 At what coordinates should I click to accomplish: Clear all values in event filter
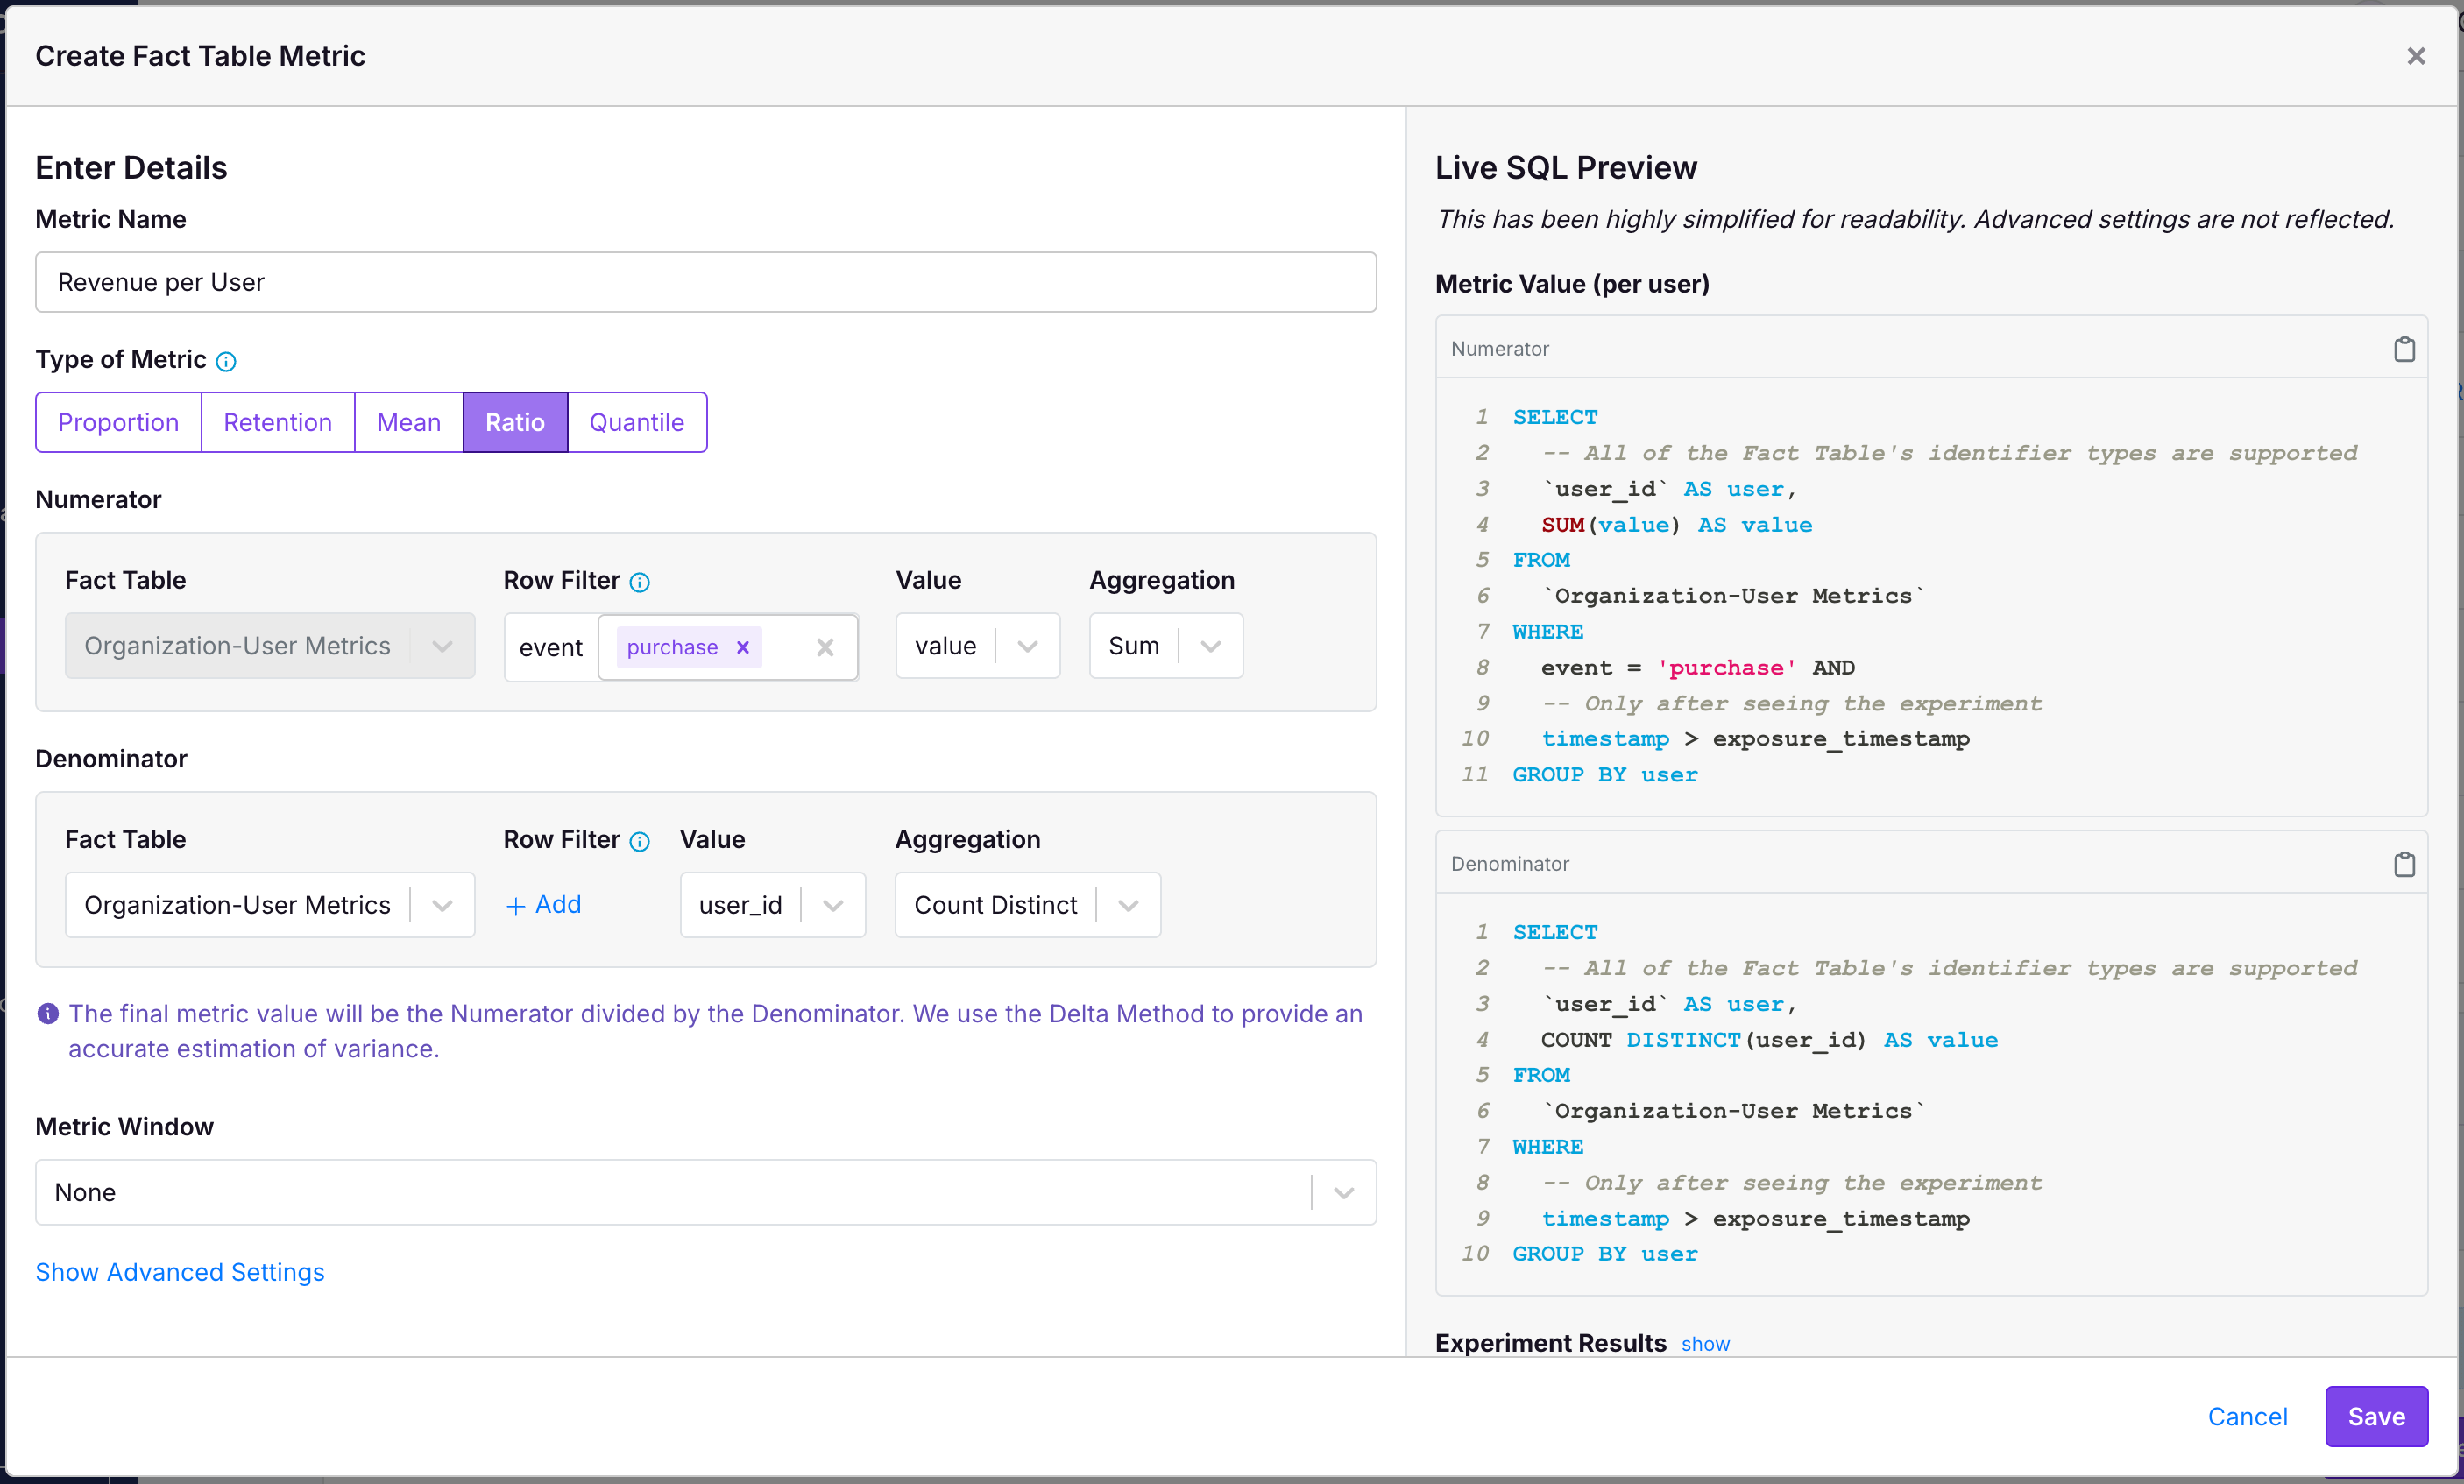tap(825, 647)
